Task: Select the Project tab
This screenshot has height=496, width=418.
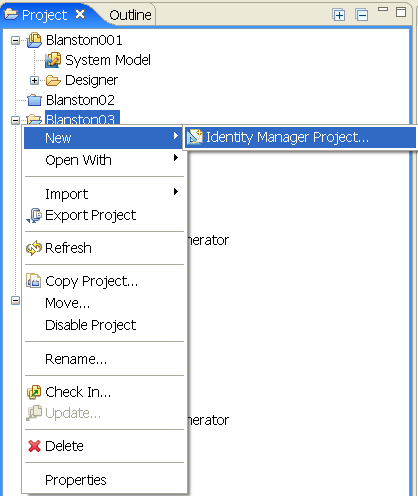Action: (44, 15)
